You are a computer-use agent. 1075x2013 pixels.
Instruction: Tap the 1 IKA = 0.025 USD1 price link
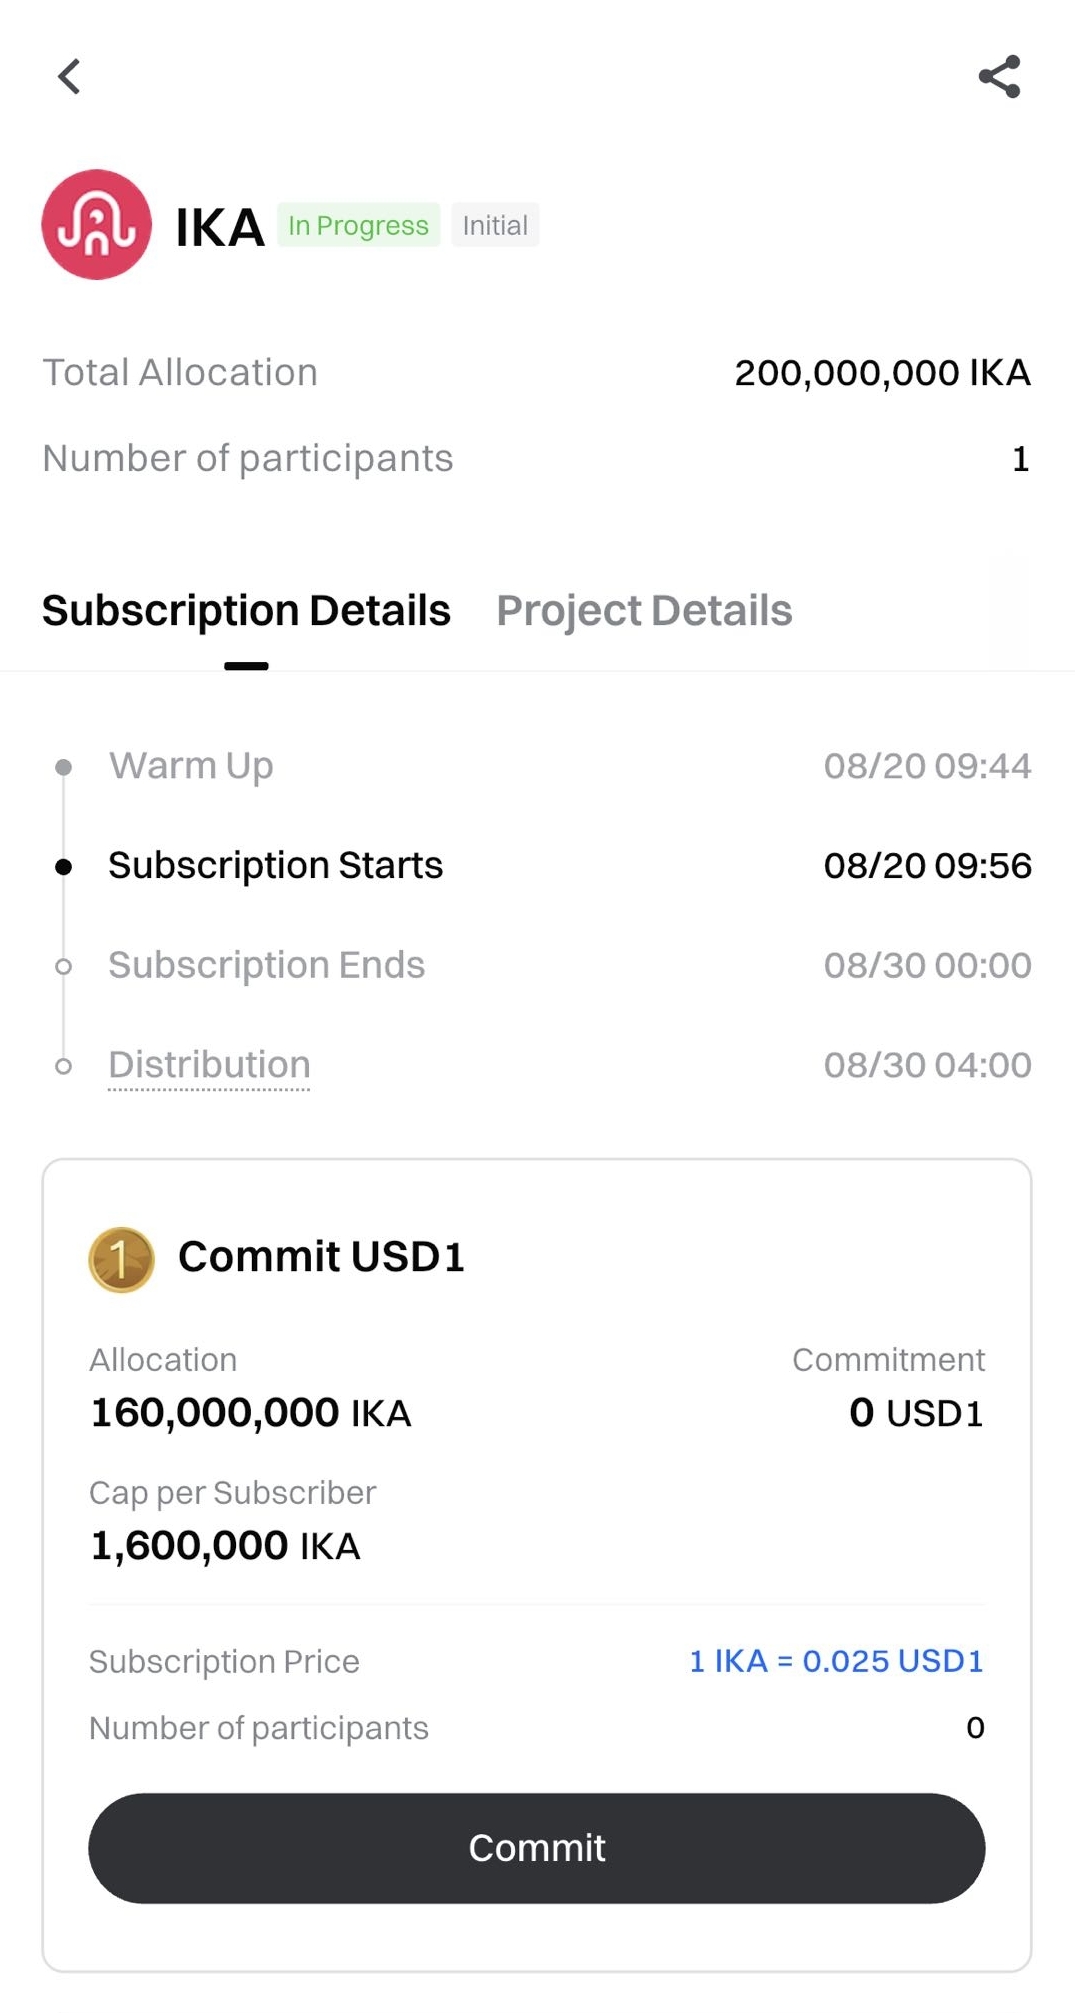836,1661
